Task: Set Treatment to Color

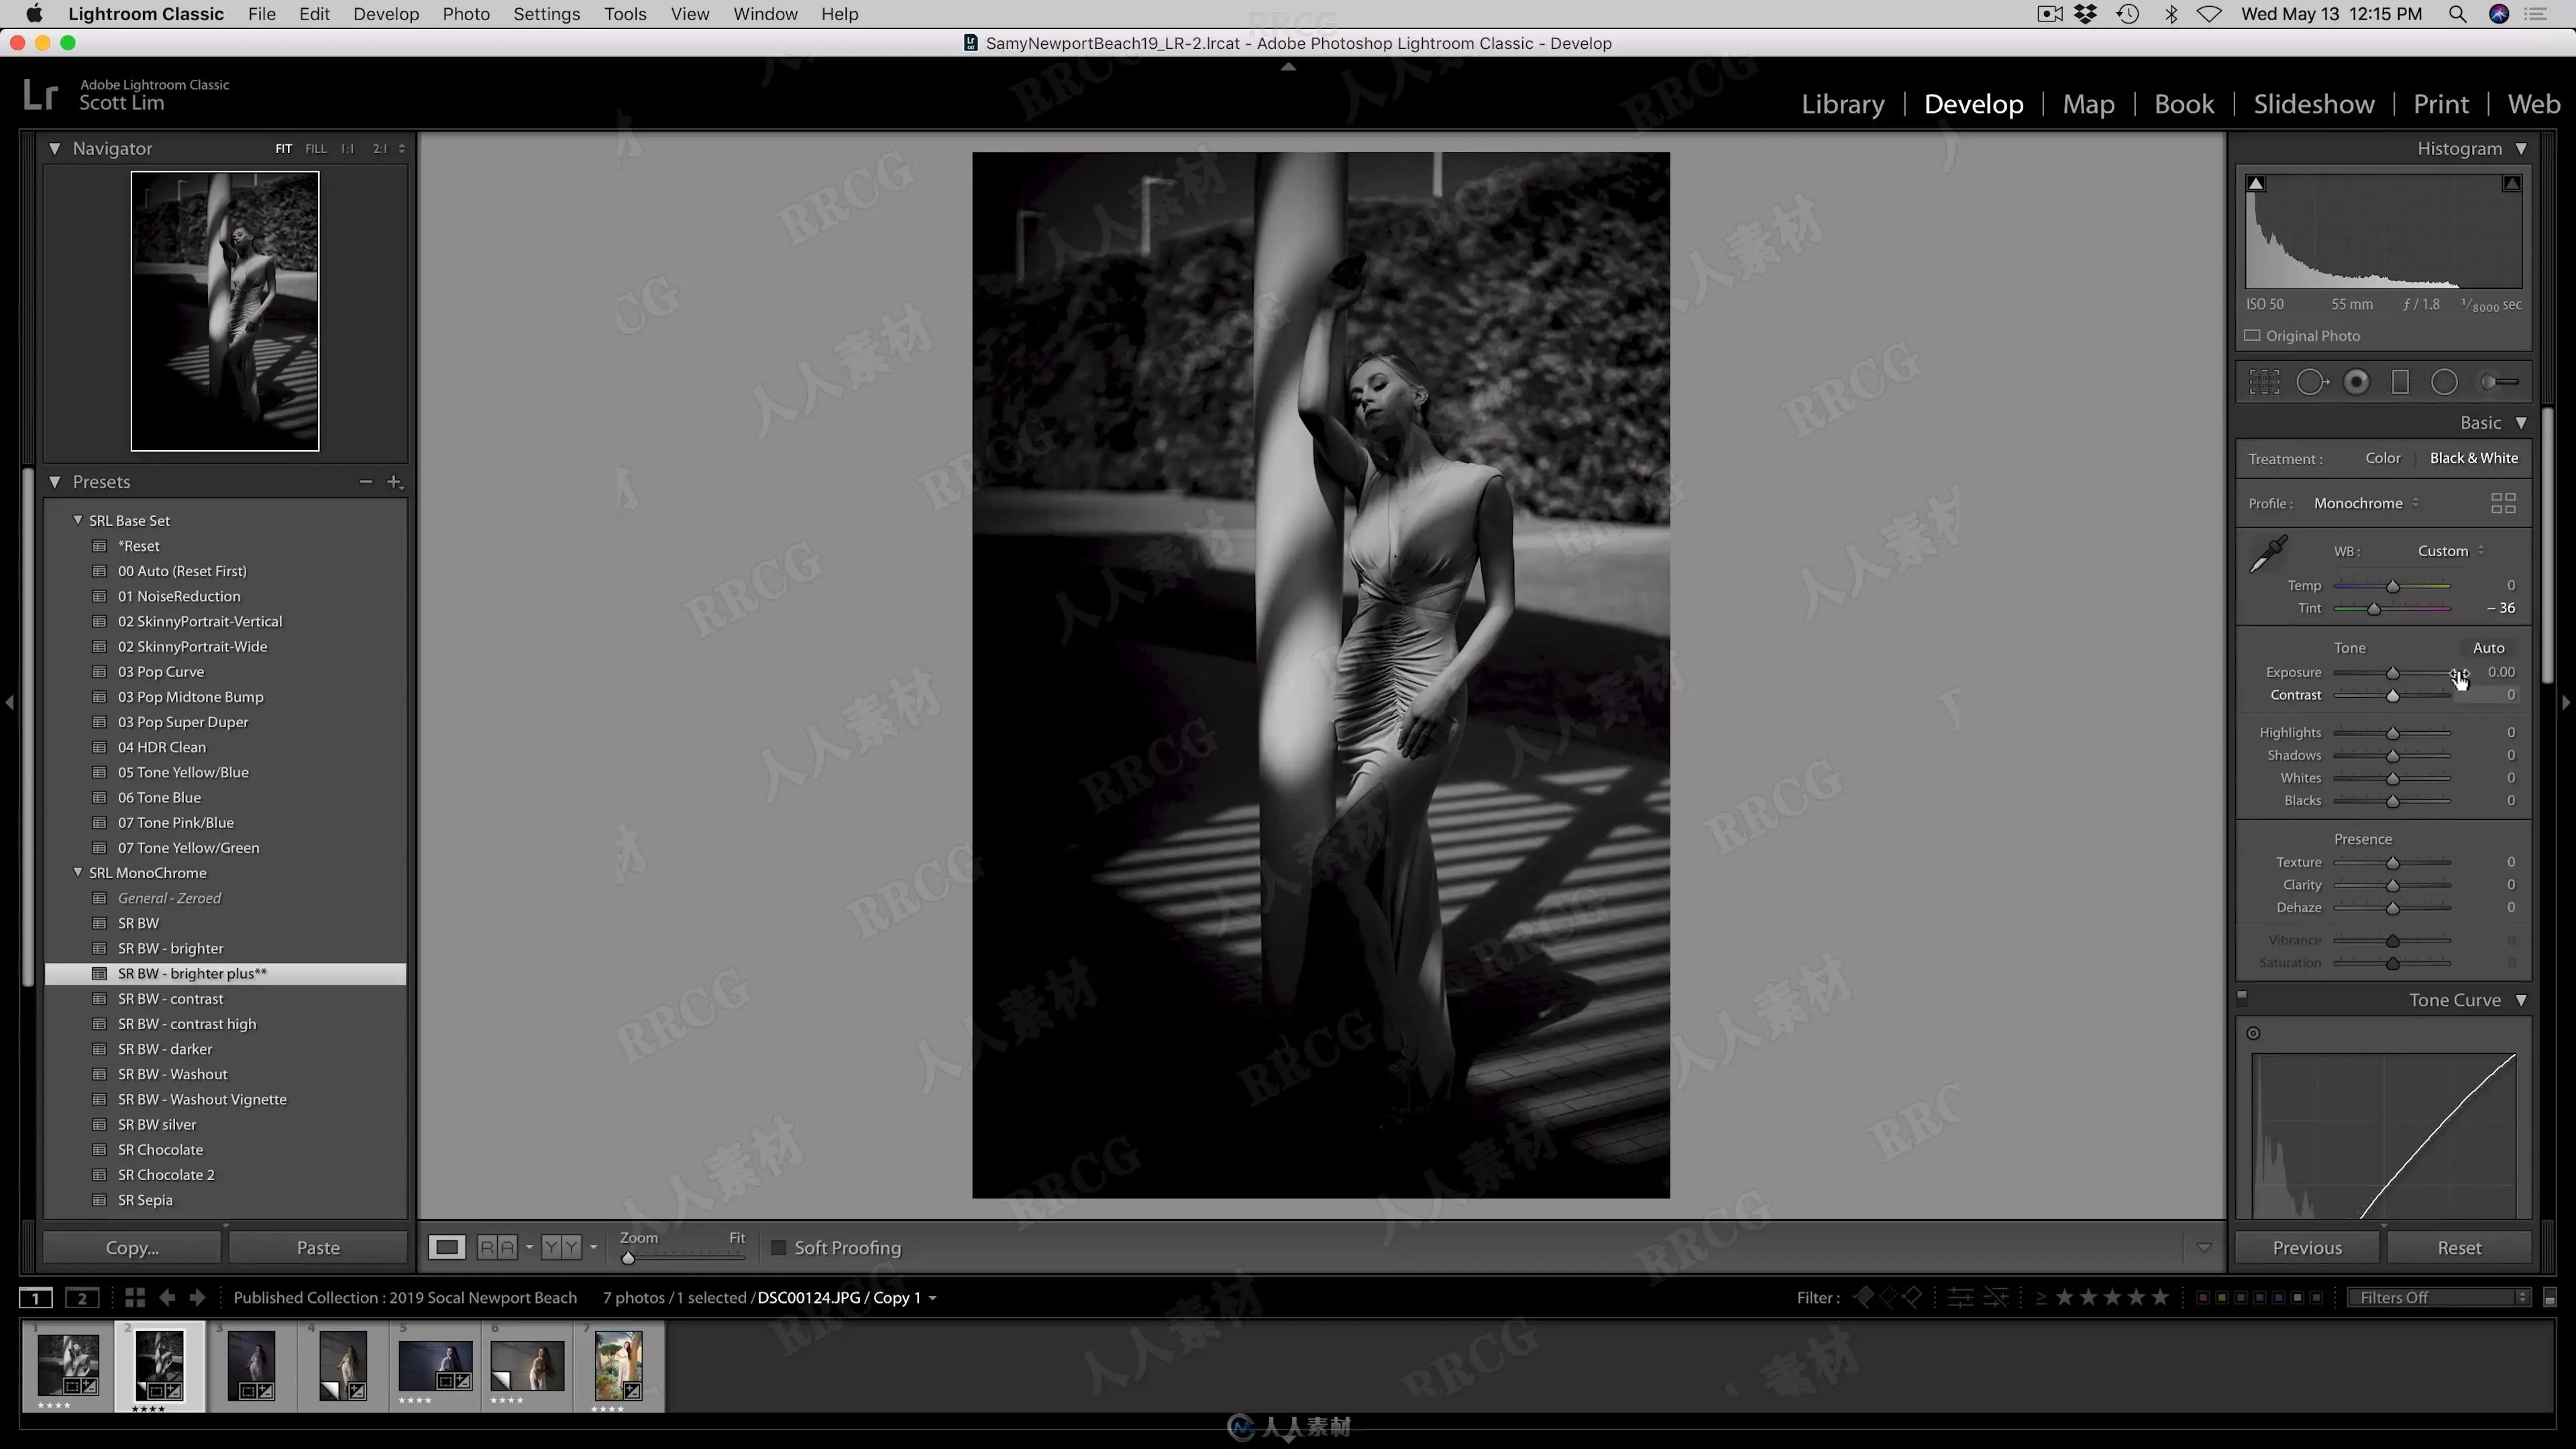Action: (2383, 458)
